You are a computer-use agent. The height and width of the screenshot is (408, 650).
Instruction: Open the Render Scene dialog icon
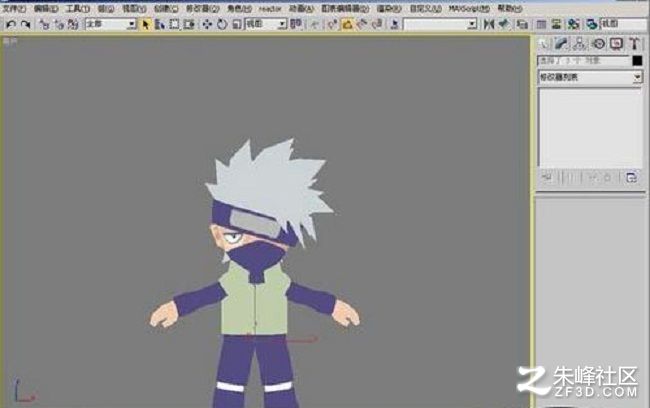pyautogui.click(x=592, y=24)
